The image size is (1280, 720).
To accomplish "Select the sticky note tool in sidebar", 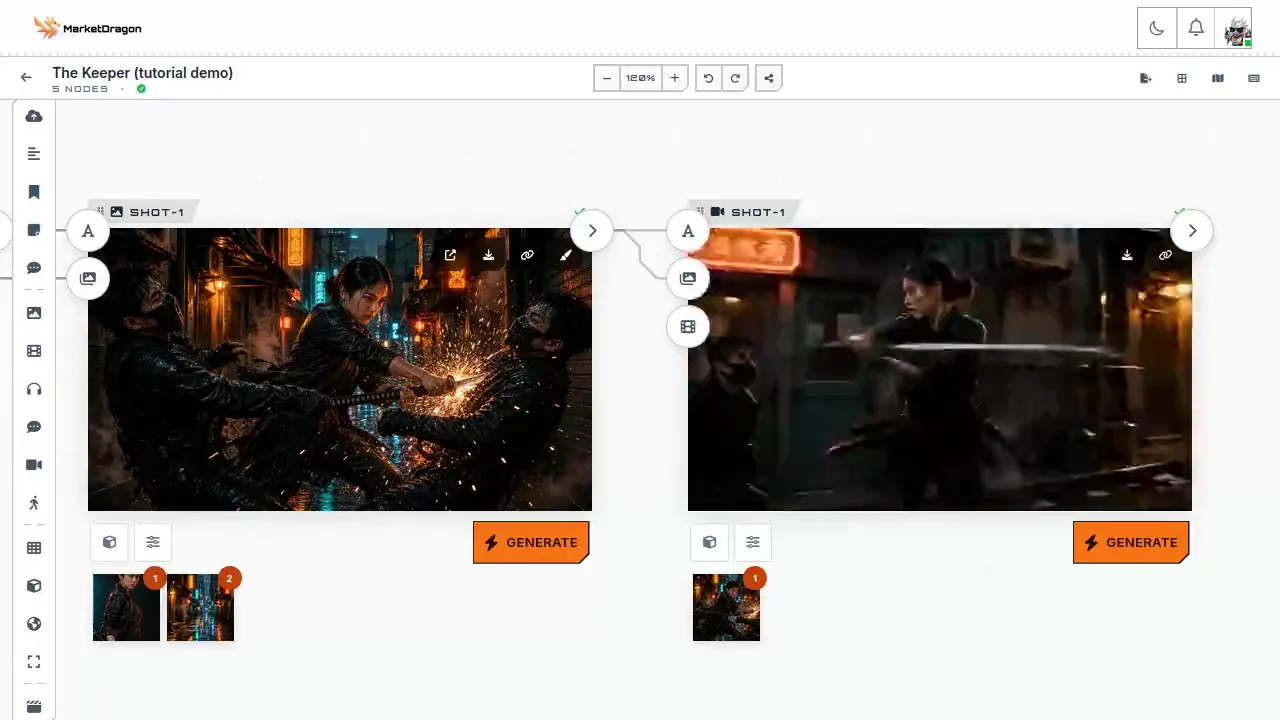I will click(x=34, y=230).
